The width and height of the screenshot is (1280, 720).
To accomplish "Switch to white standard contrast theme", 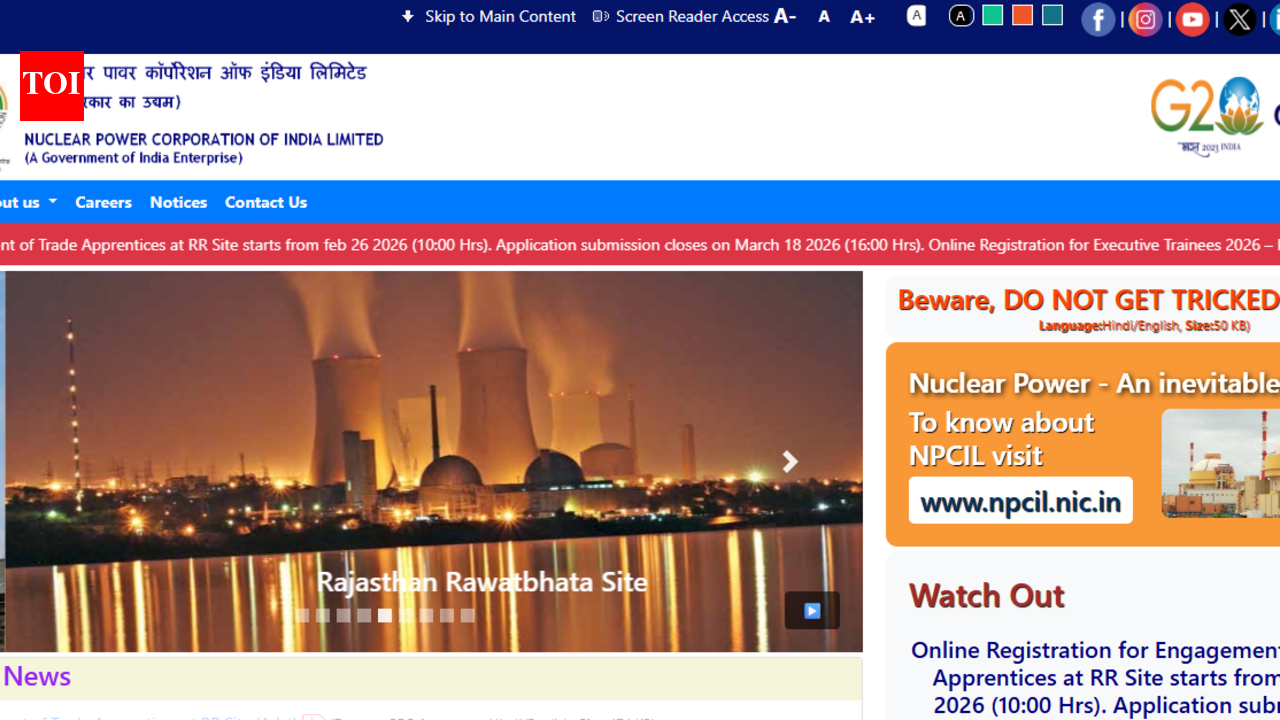I will coord(916,16).
